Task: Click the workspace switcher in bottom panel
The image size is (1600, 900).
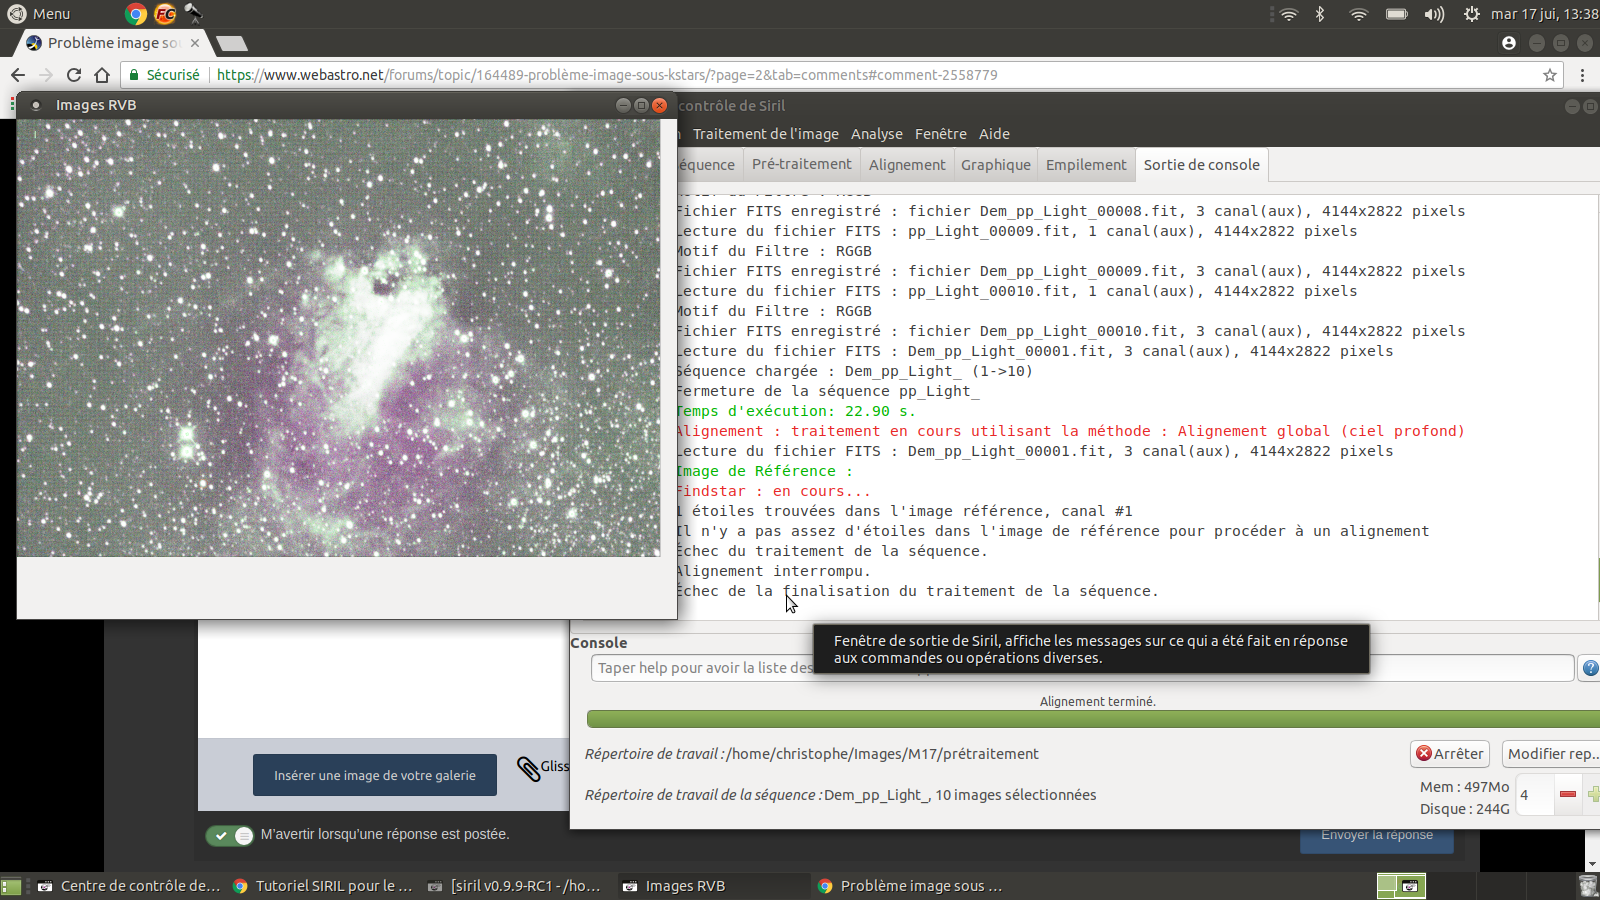Action: (1401, 886)
